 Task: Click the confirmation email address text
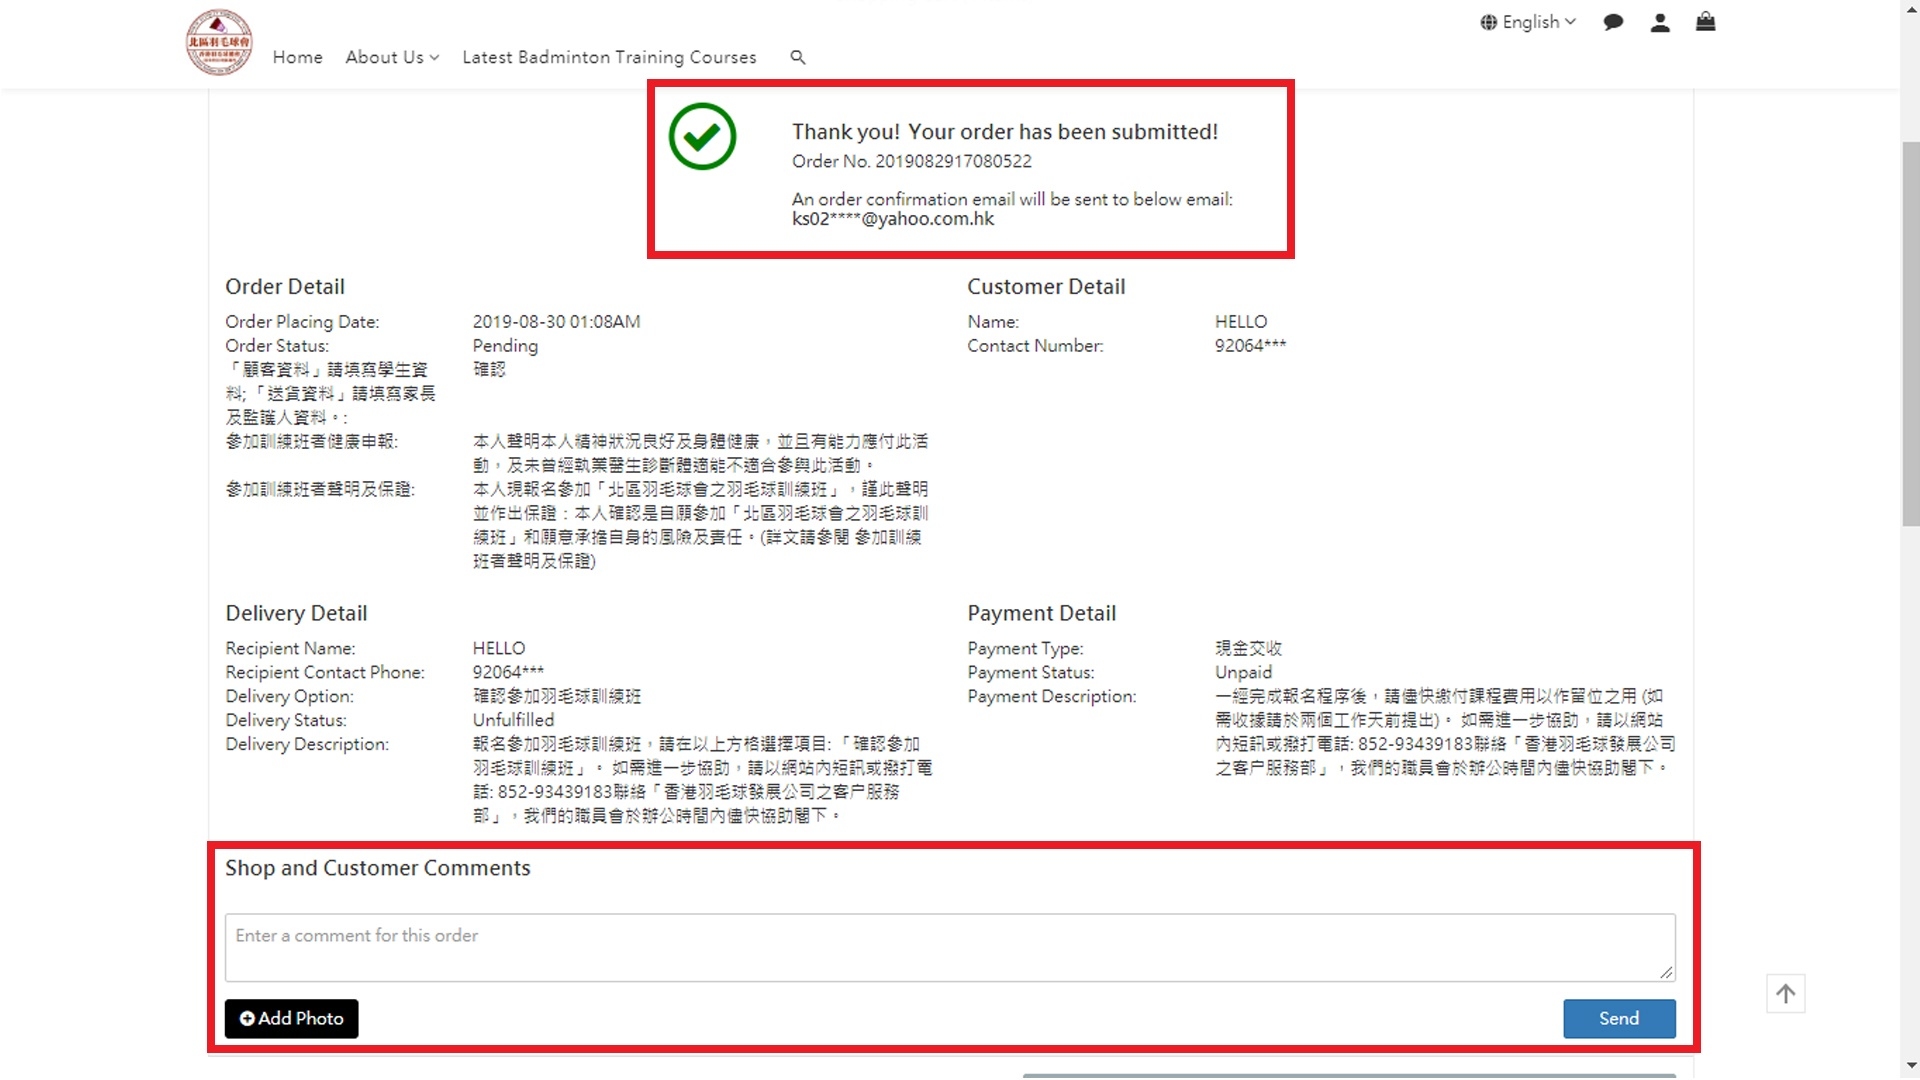(892, 219)
